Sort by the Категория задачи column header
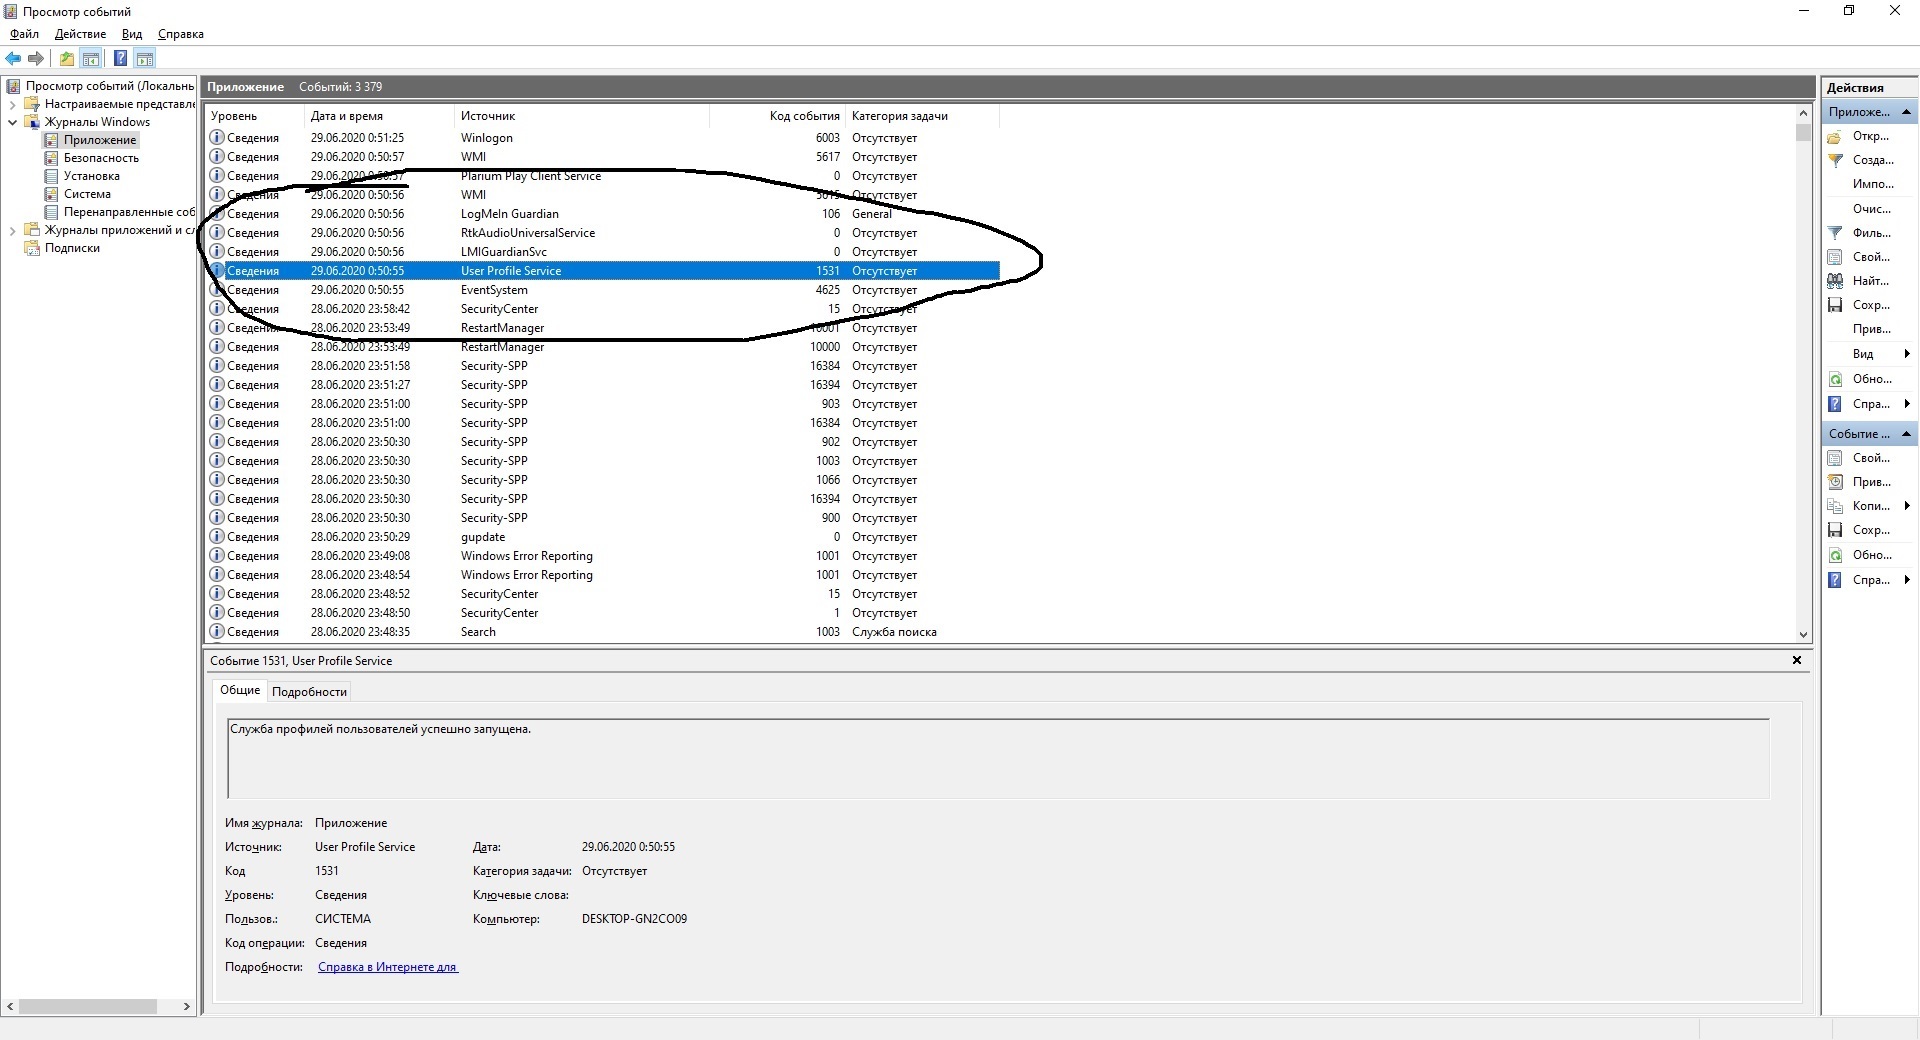 tap(923, 116)
